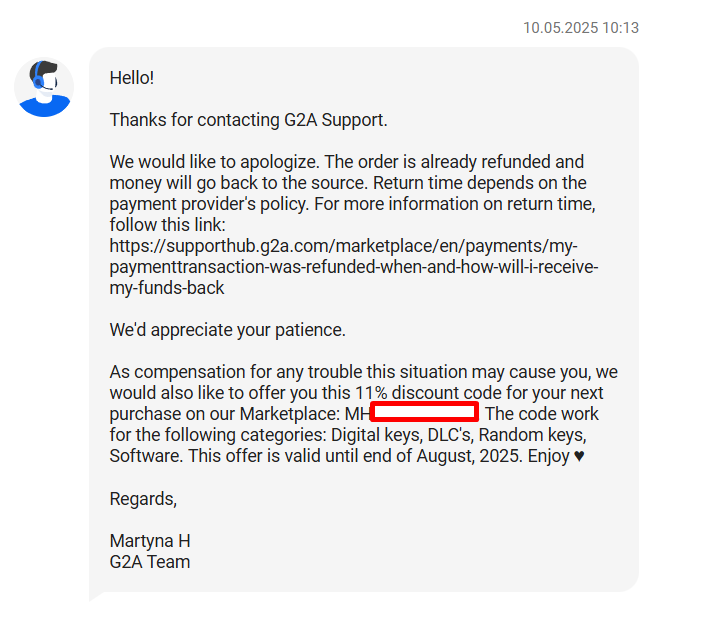The height and width of the screenshot is (618, 716).
Task: Click the MH prefix of the discount code
Action: point(357,414)
